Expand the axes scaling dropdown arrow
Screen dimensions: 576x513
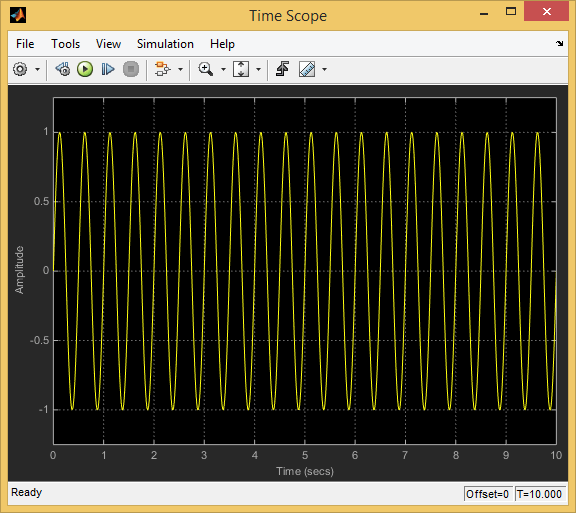[x=258, y=69]
